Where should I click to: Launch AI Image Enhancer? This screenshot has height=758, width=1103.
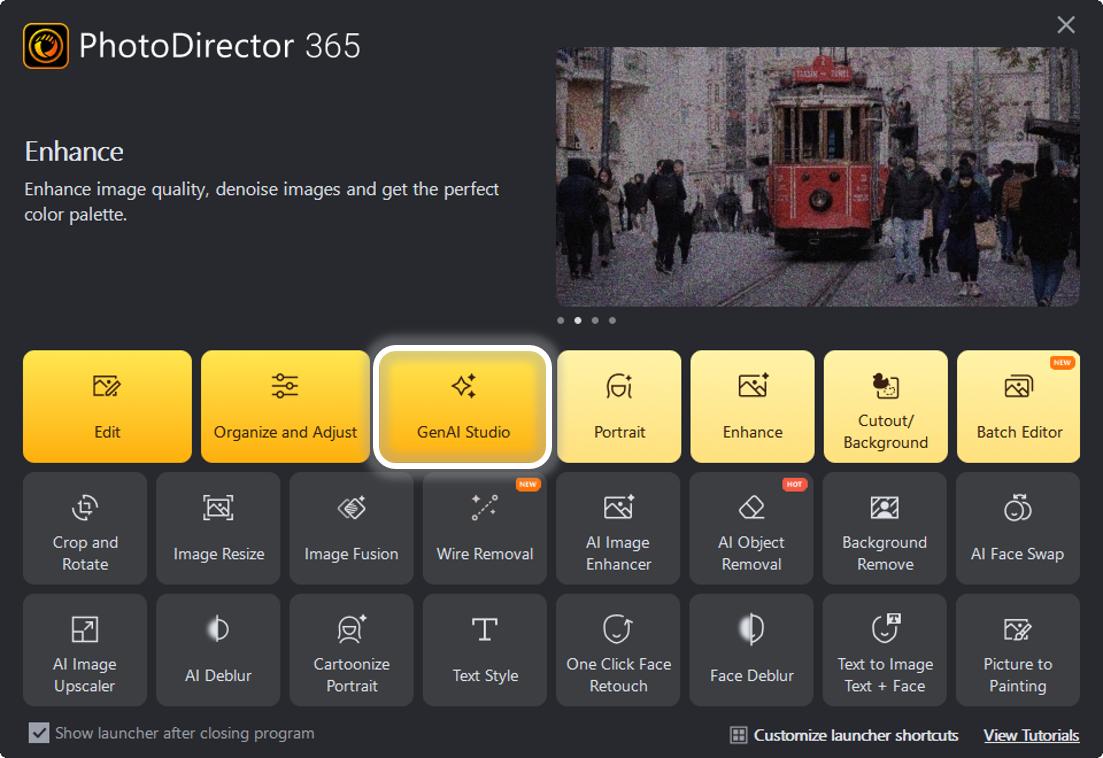[618, 528]
